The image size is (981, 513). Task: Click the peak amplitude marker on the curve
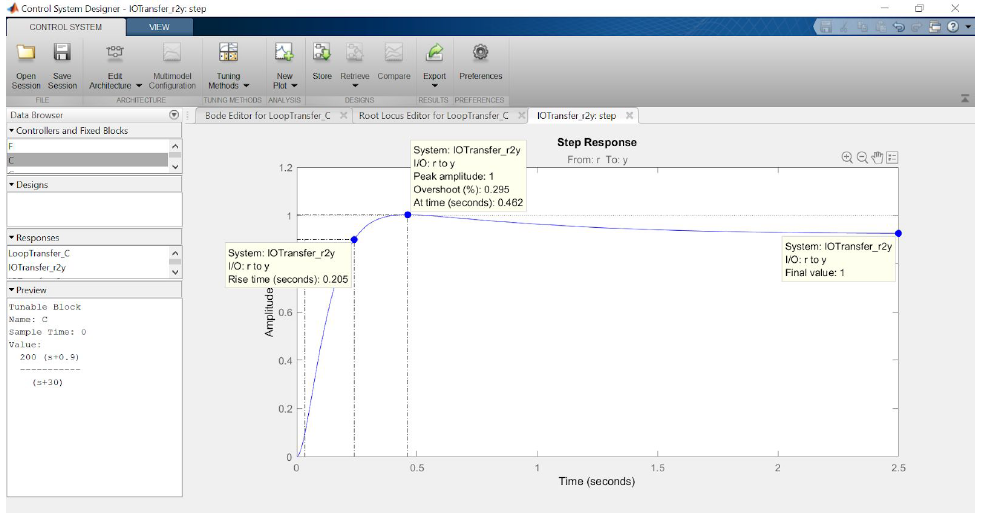click(408, 215)
